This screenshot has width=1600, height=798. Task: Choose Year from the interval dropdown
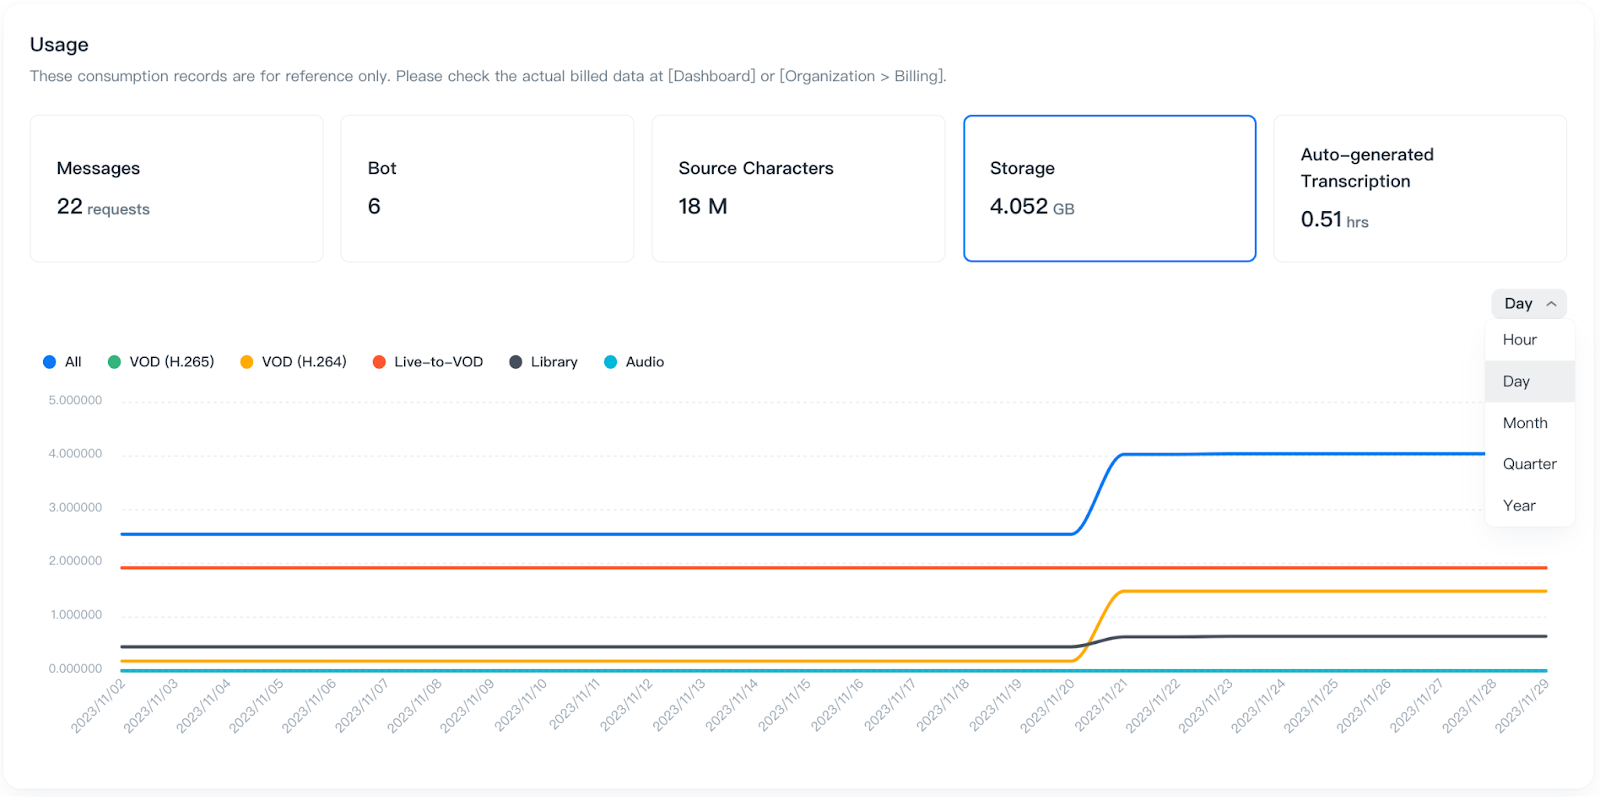[1518, 506]
